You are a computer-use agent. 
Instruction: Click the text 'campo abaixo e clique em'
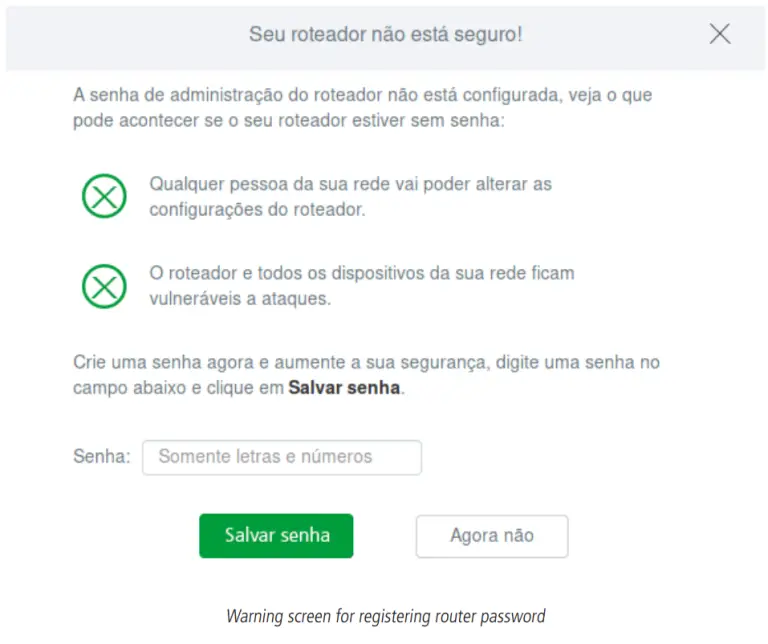(178, 388)
